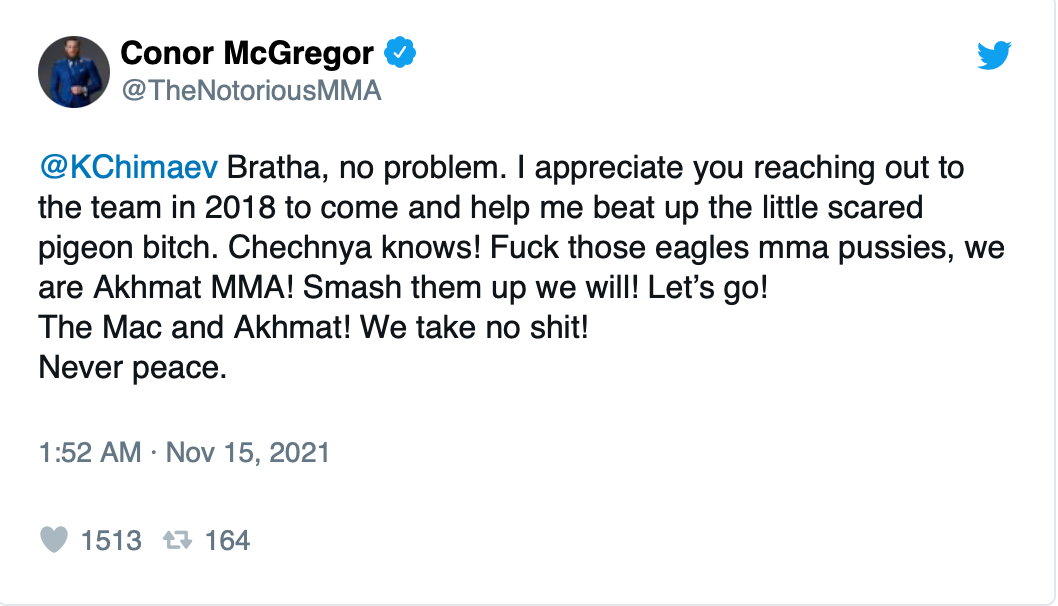Open the @KChimaev mention link

[129, 167]
